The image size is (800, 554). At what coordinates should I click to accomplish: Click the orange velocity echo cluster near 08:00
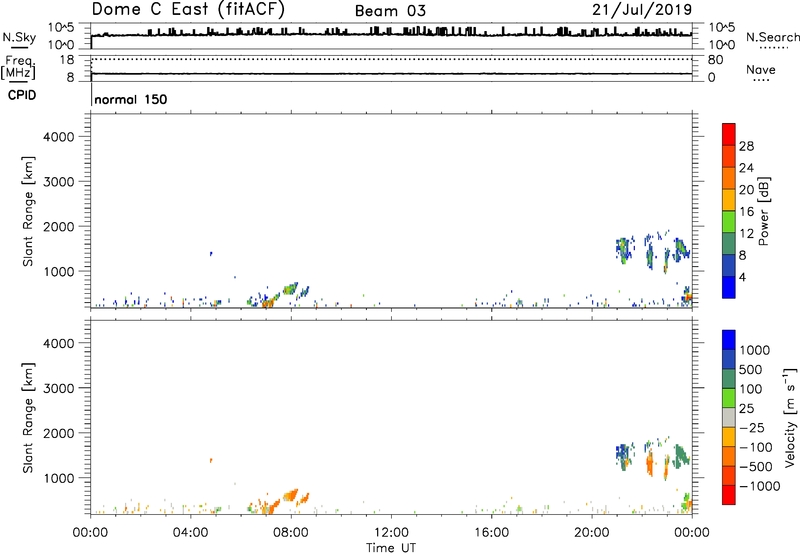(290, 495)
